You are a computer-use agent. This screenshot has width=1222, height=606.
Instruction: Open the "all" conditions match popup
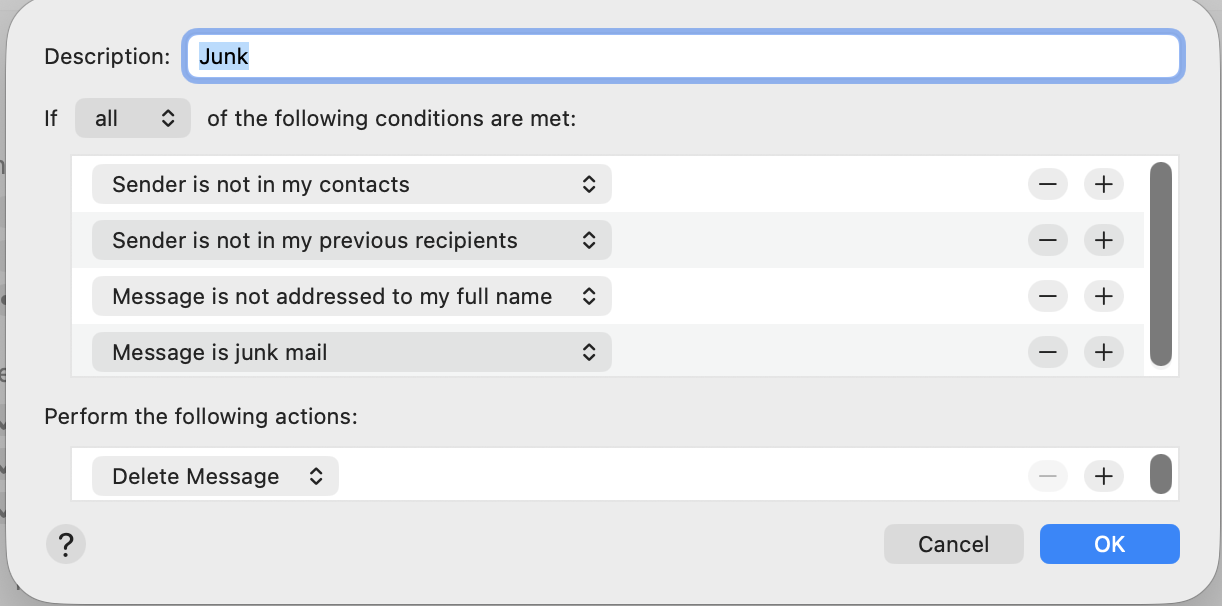(x=132, y=119)
